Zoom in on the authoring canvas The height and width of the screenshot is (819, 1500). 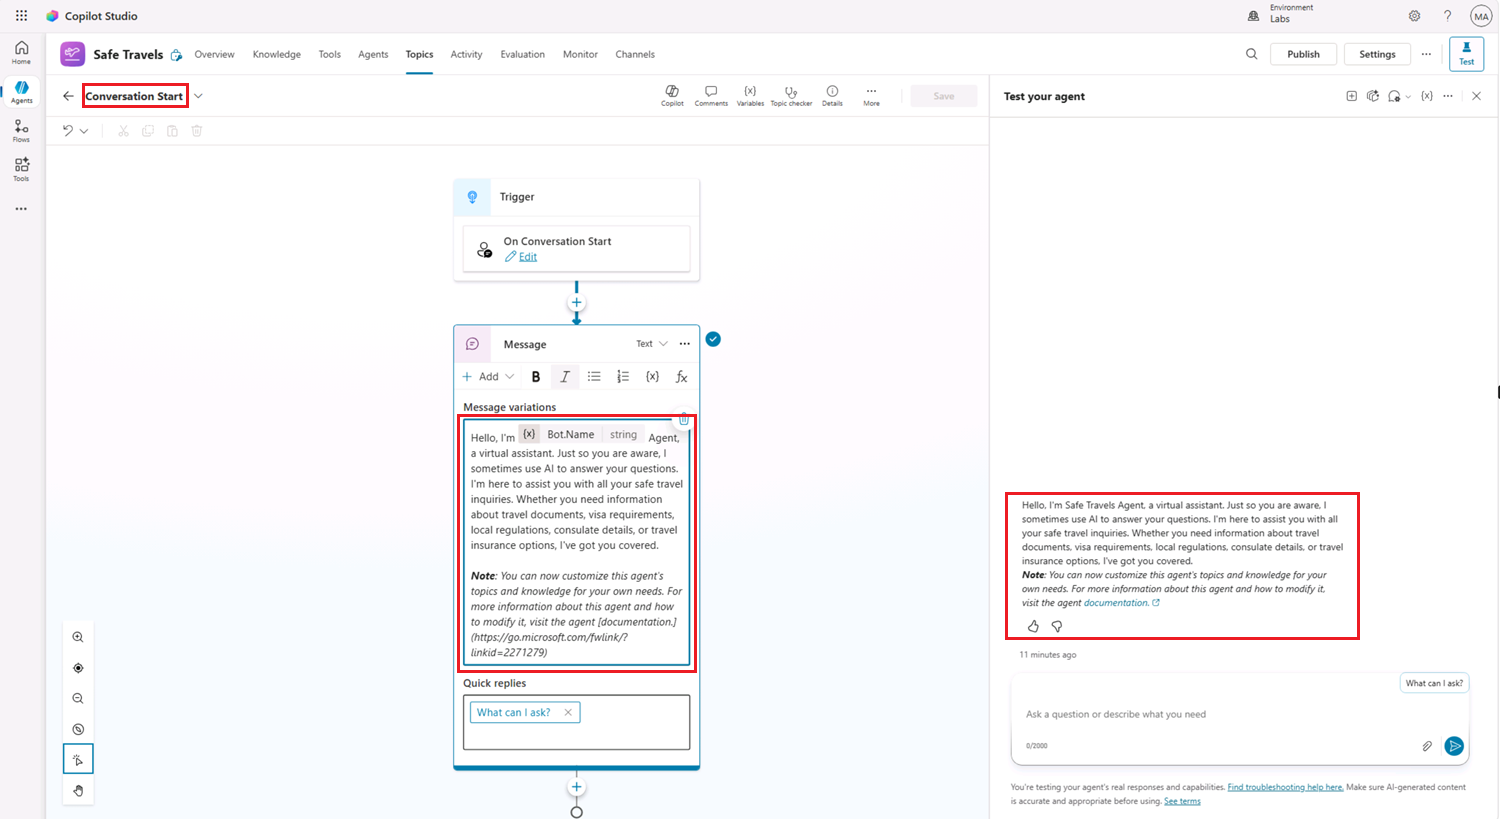78,637
